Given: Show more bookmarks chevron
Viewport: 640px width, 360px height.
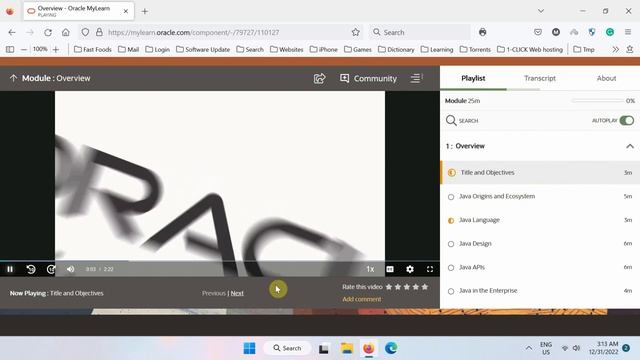Looking at the screenshot, I should (616, 49).
